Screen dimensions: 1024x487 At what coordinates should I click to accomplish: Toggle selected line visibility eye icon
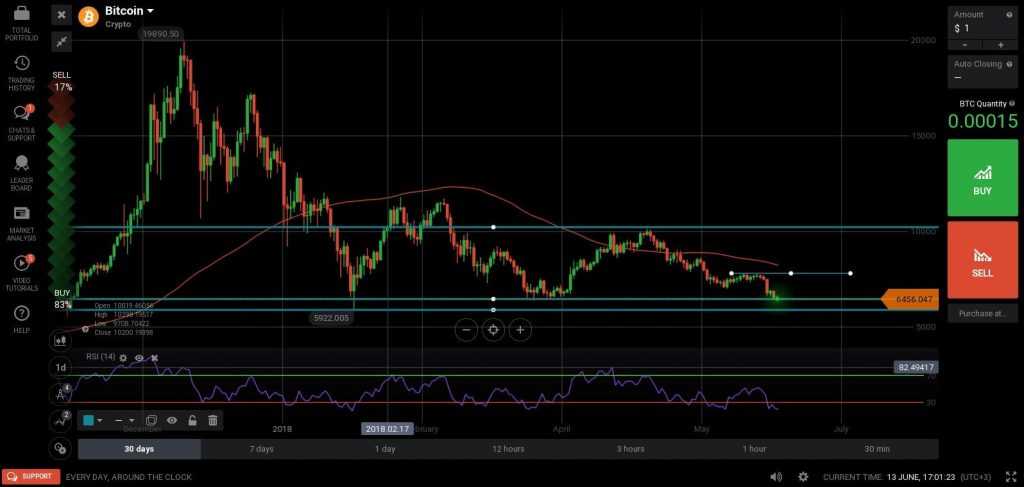tap(172, 420)
